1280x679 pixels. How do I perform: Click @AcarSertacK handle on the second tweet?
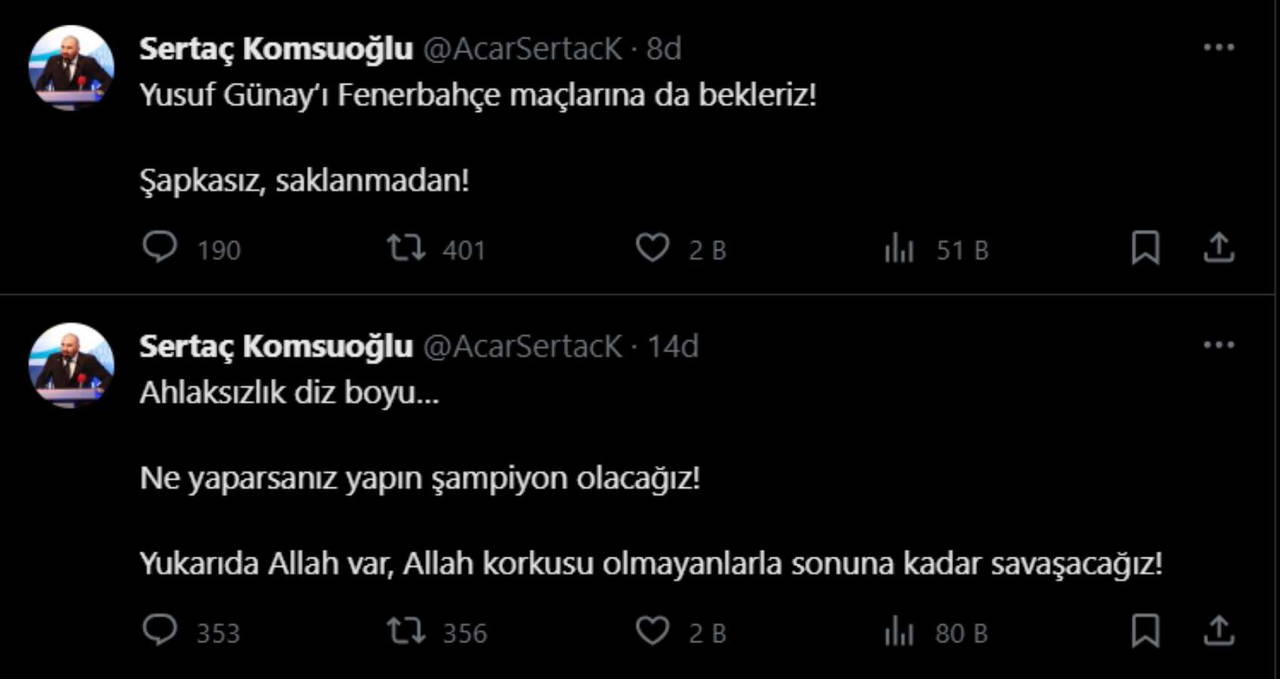pyautogui.click(x=522, y=346)
